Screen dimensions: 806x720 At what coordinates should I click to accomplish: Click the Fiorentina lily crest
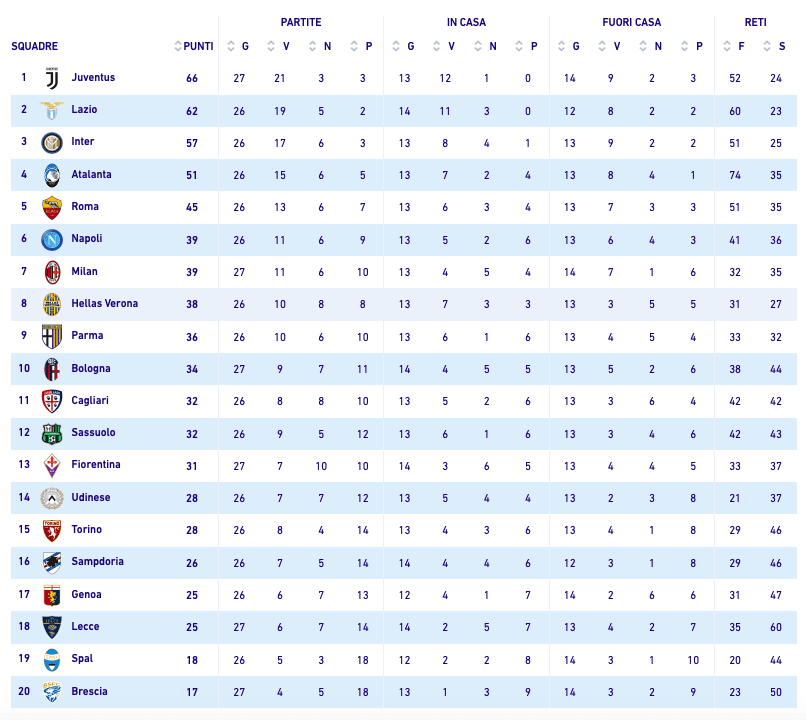(52, 466)
